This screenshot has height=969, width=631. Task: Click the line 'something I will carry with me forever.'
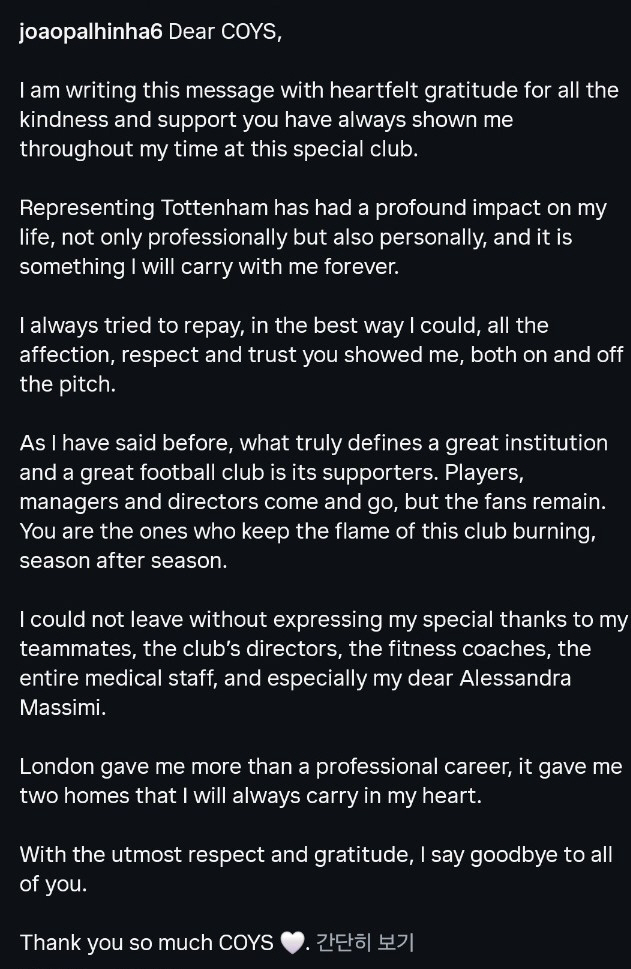point(210,266)
